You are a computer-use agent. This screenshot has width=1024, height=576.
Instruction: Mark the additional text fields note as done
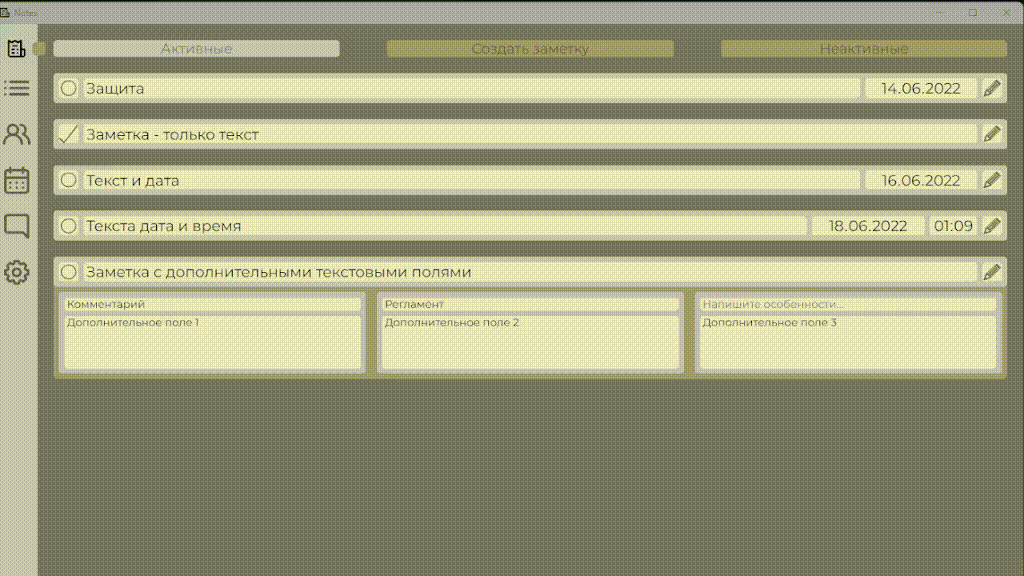[69, 272]
